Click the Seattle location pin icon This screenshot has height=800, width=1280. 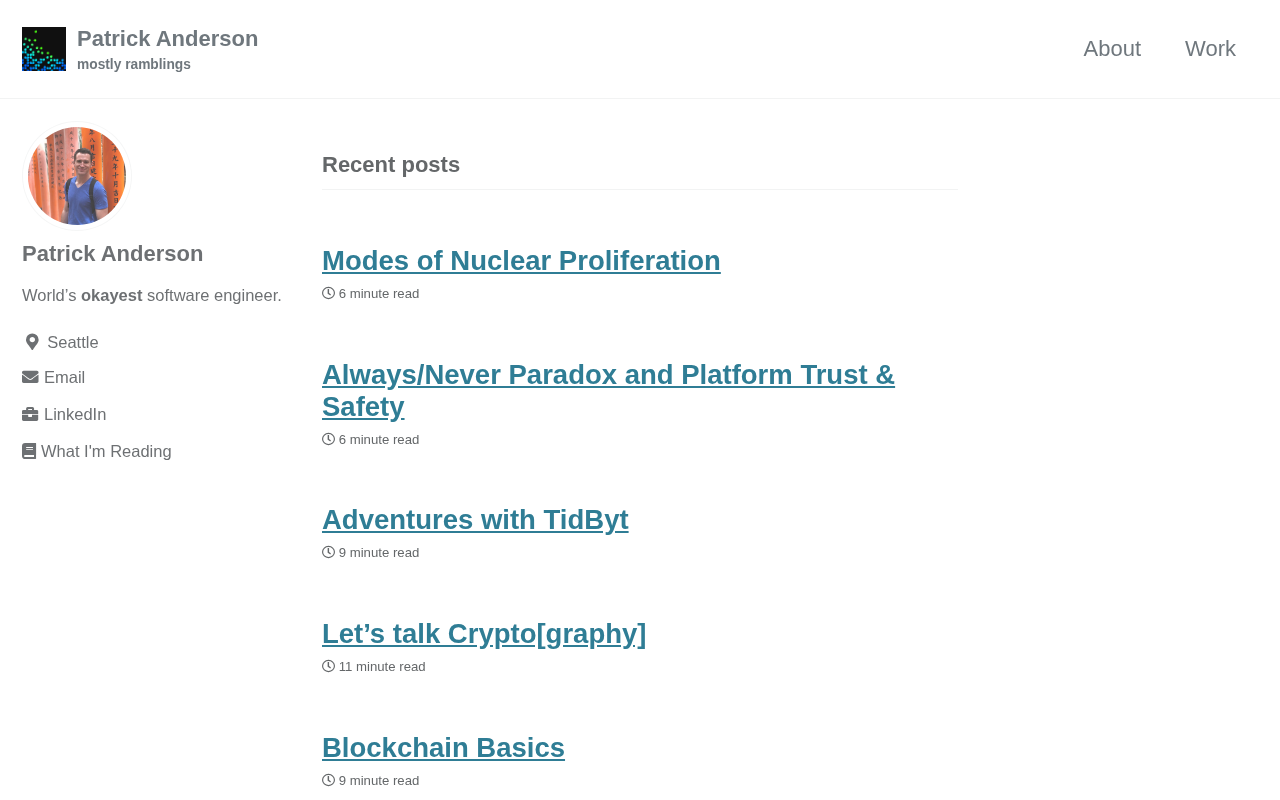point(32,342)
